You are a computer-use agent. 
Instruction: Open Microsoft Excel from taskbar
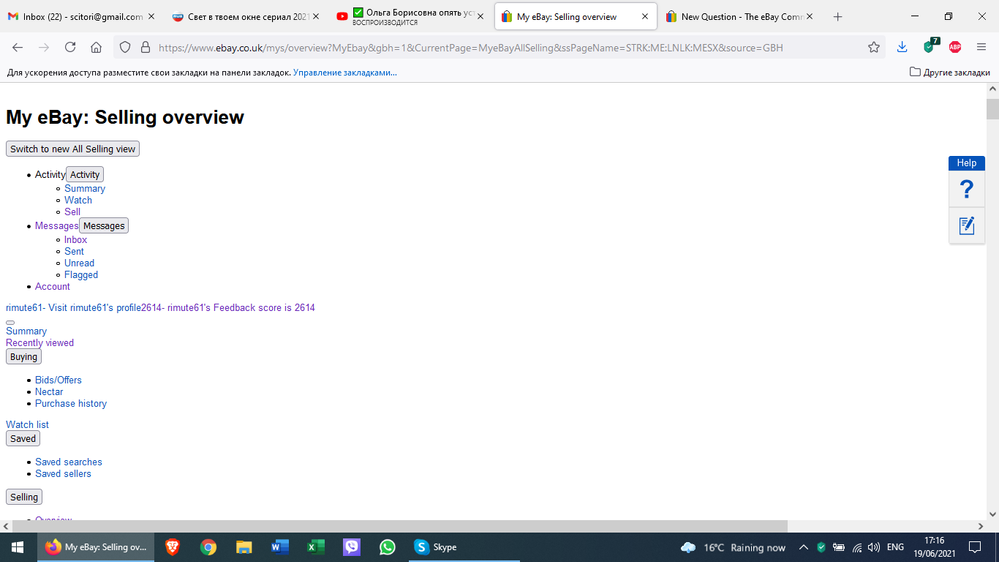[315, 547]
